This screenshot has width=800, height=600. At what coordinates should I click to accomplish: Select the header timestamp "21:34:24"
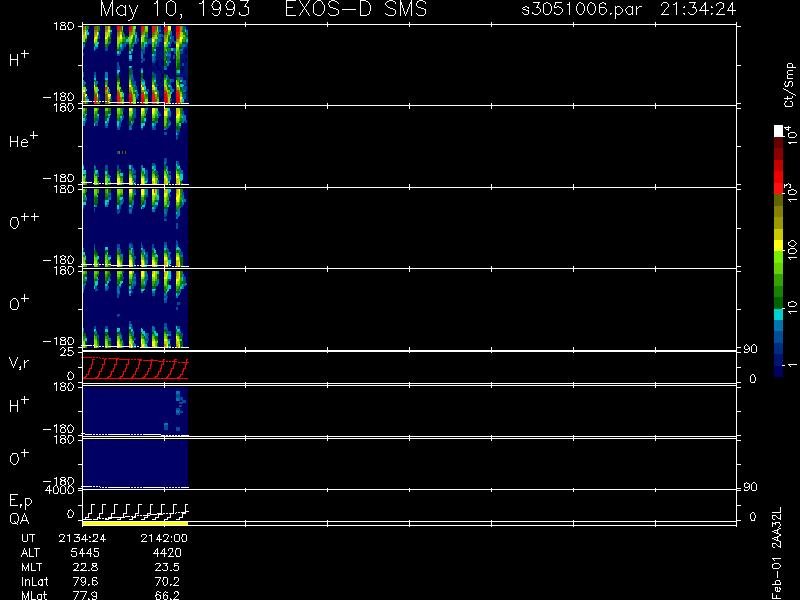(698, 9)
